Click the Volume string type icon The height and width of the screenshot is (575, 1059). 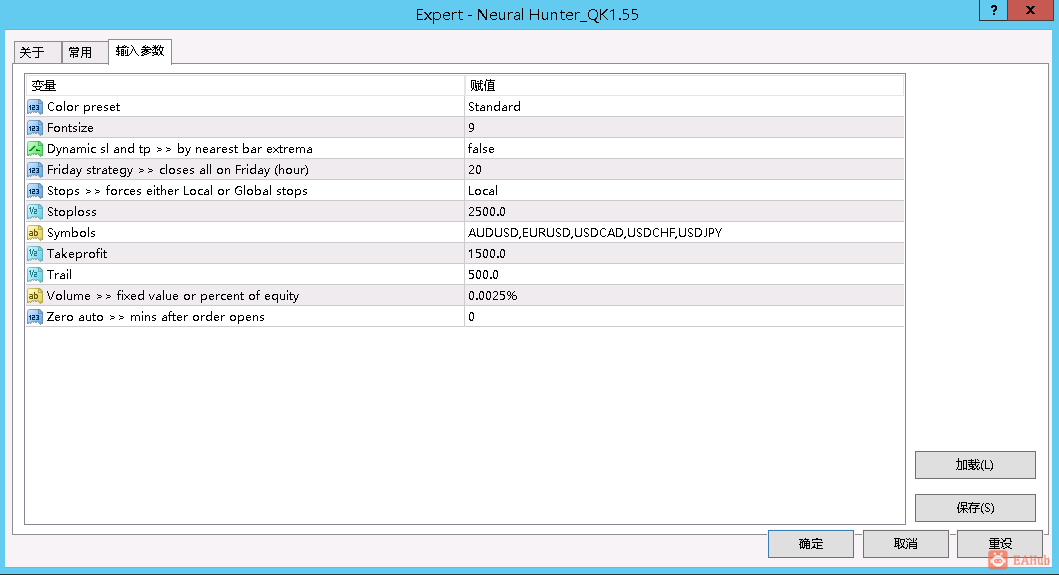[34, 295]
